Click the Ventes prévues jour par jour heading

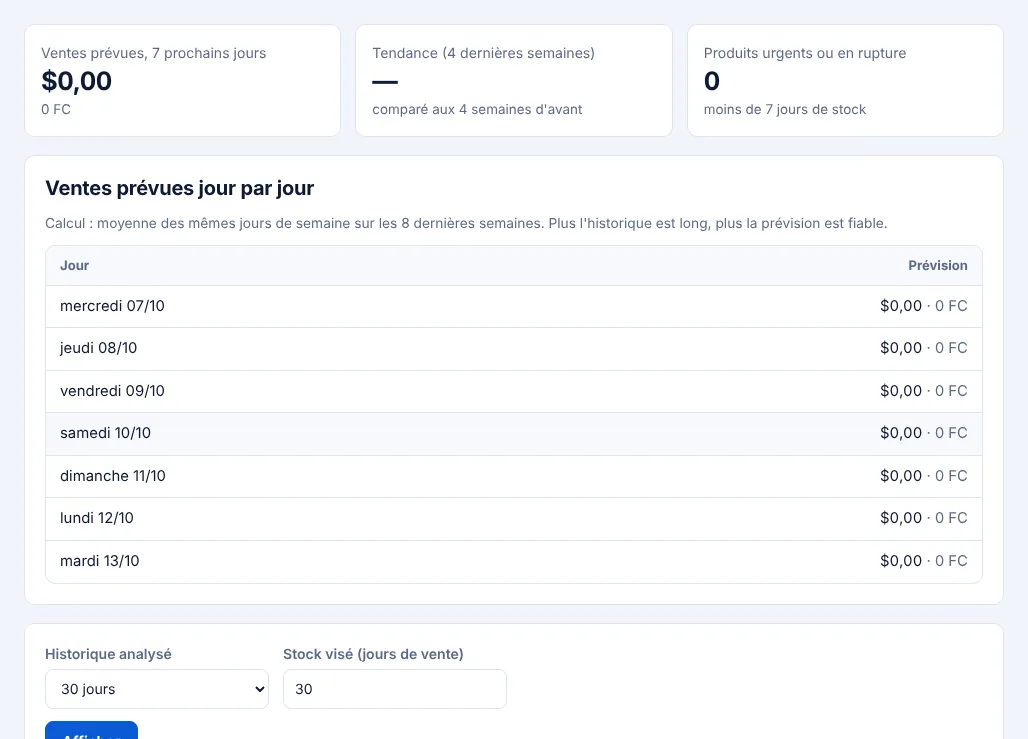180,188
